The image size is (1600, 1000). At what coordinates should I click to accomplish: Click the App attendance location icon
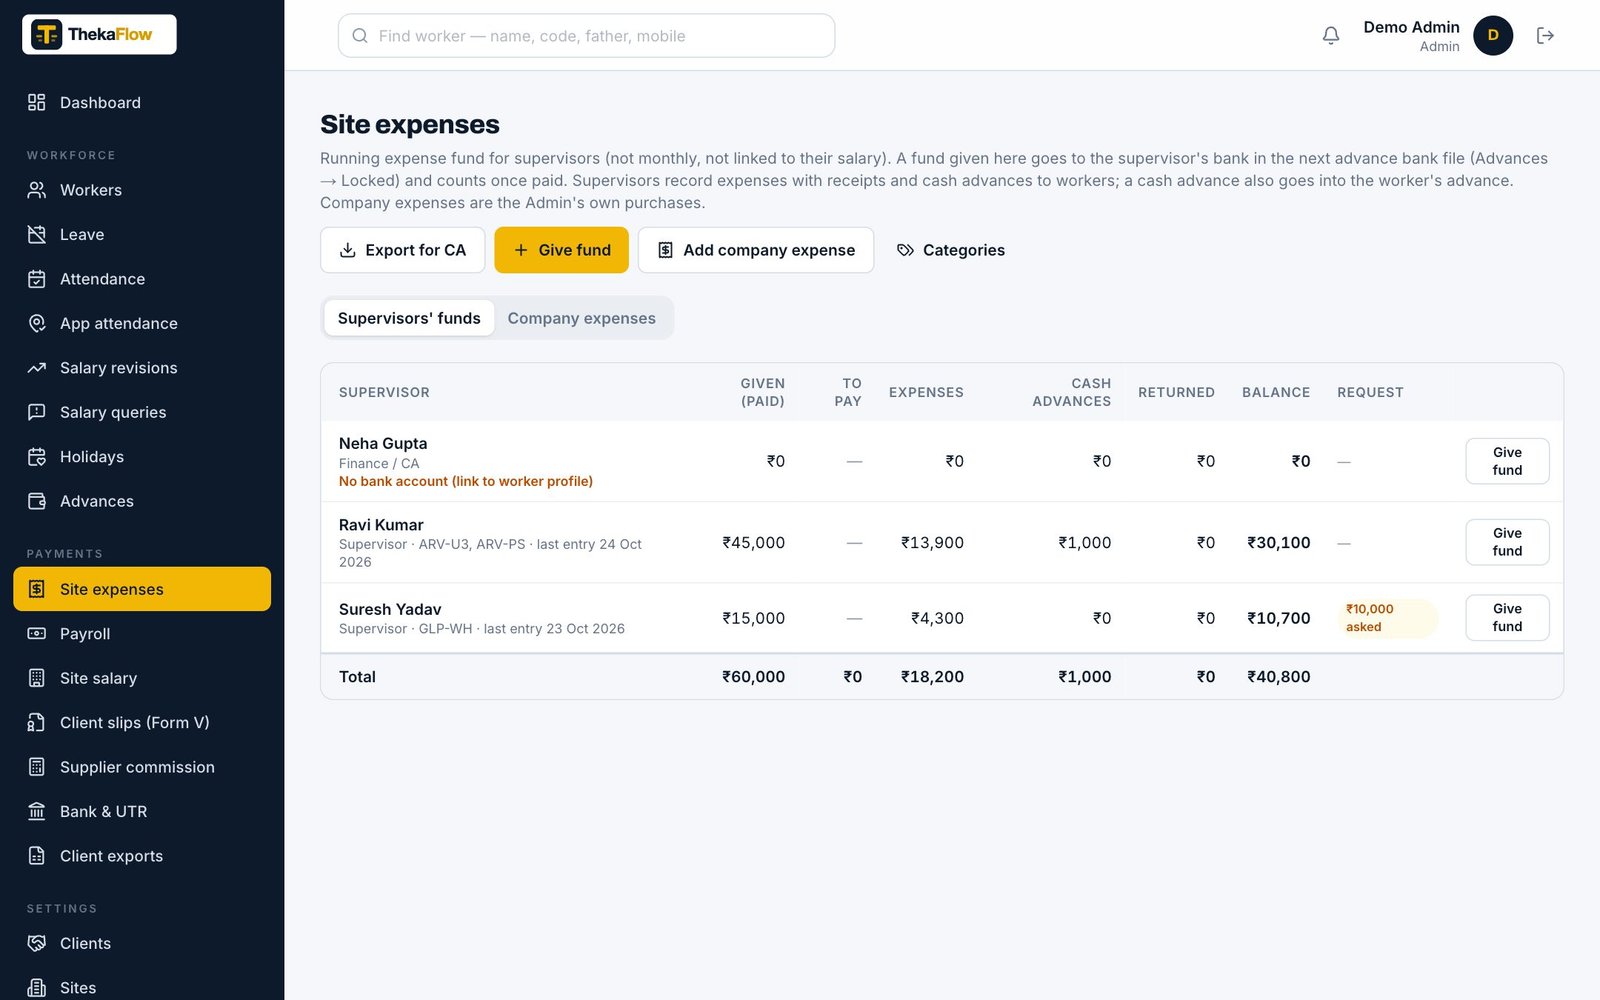tap(37, 323)
